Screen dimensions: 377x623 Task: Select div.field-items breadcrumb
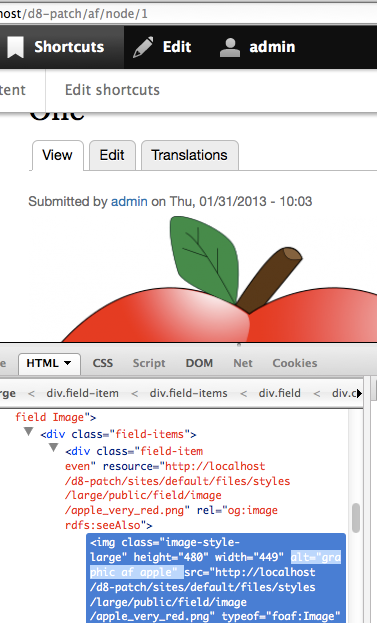coord(189,393)
